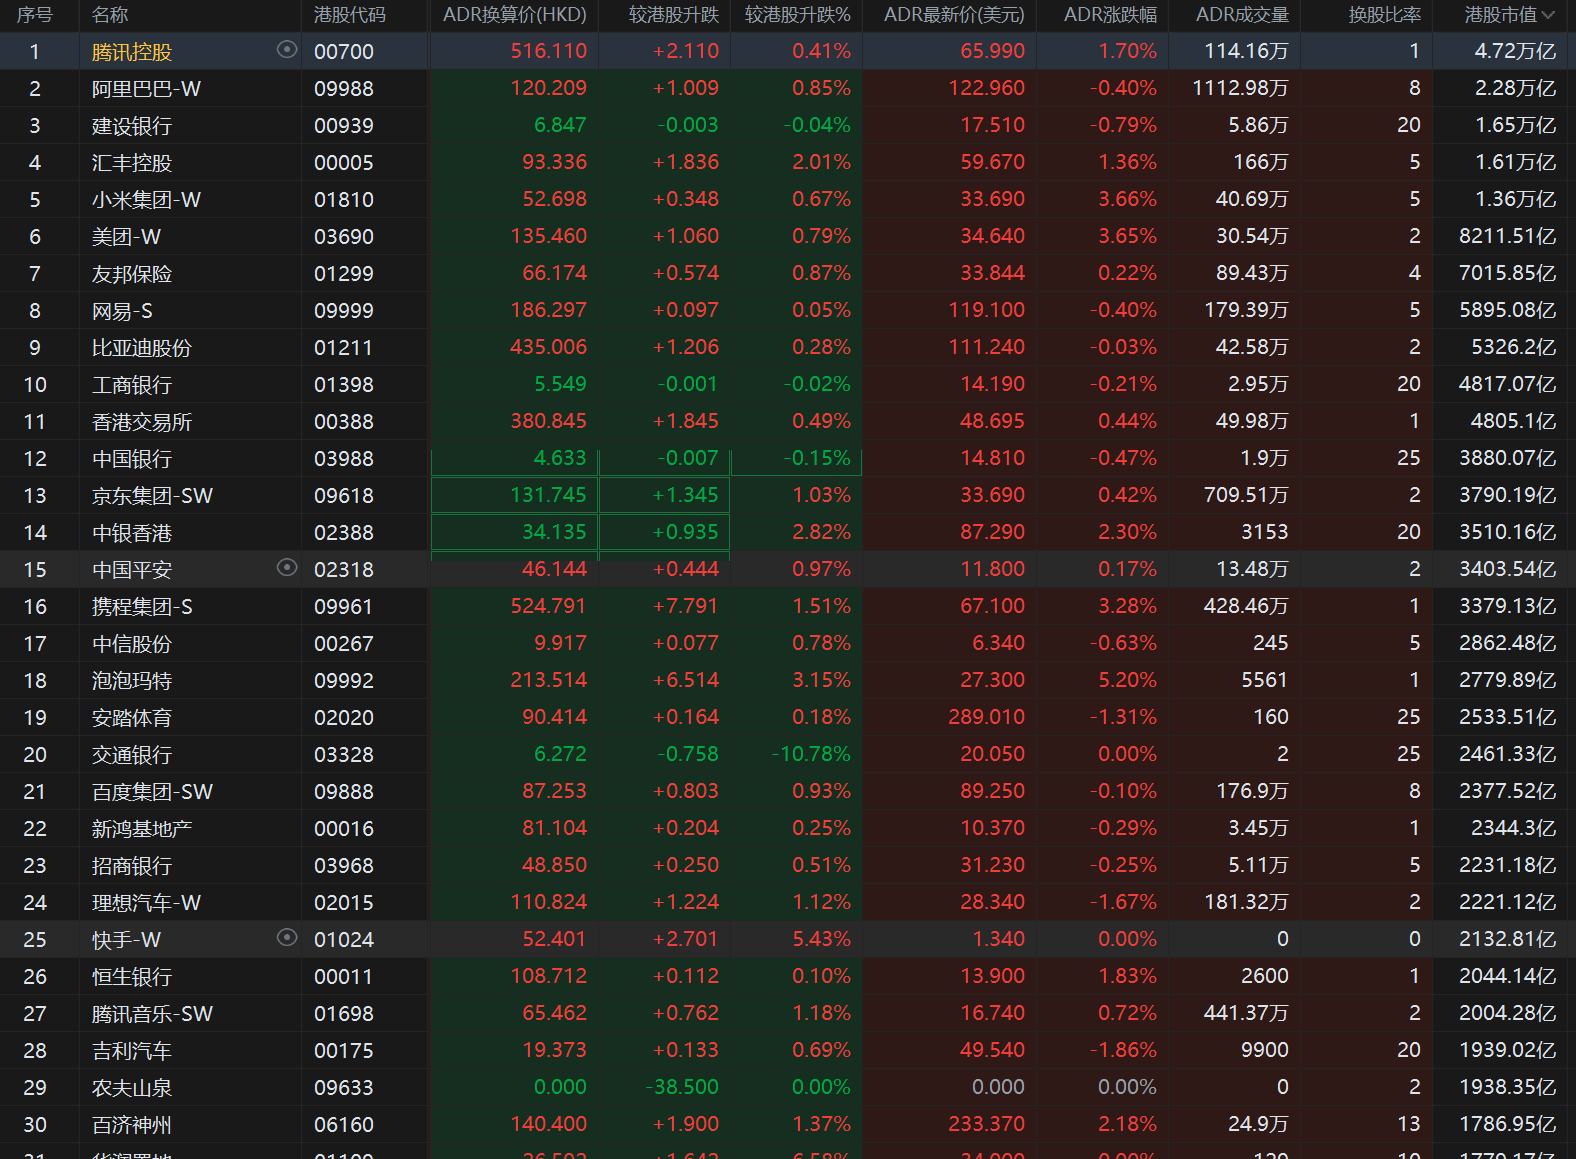This screenshot has height=1159, width=1576.
Task: Select the 百济神州 stock row
Action: [x=788, y=1124]
